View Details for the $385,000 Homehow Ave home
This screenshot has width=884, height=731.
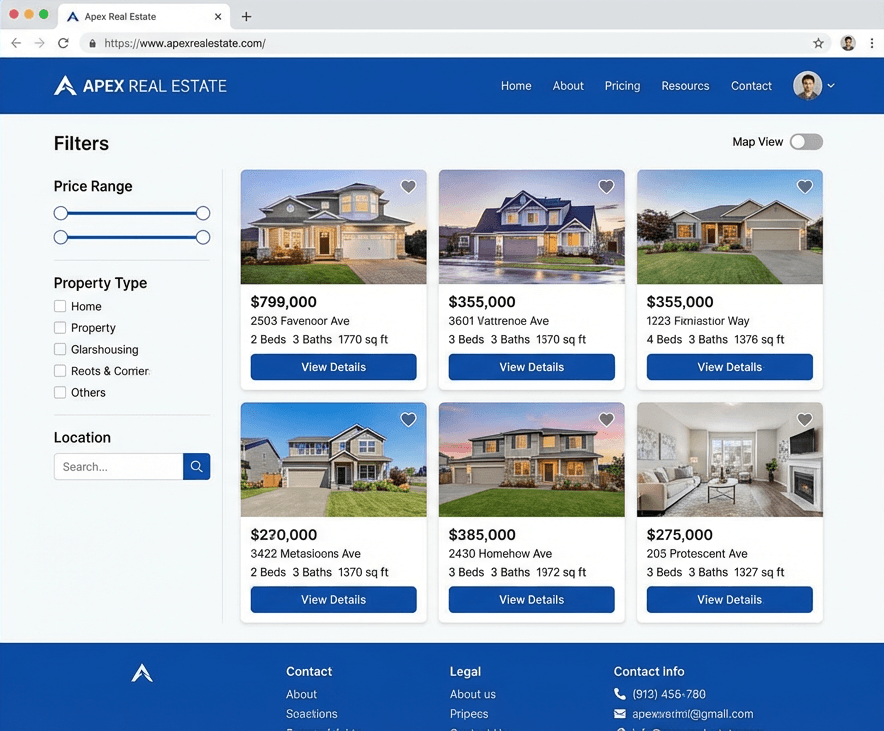(531, 600)
